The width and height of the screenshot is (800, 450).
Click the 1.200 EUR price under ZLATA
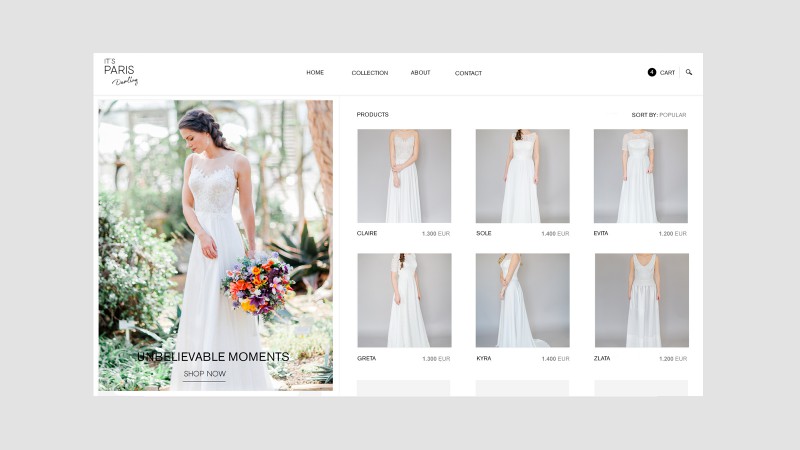(673, 359)
